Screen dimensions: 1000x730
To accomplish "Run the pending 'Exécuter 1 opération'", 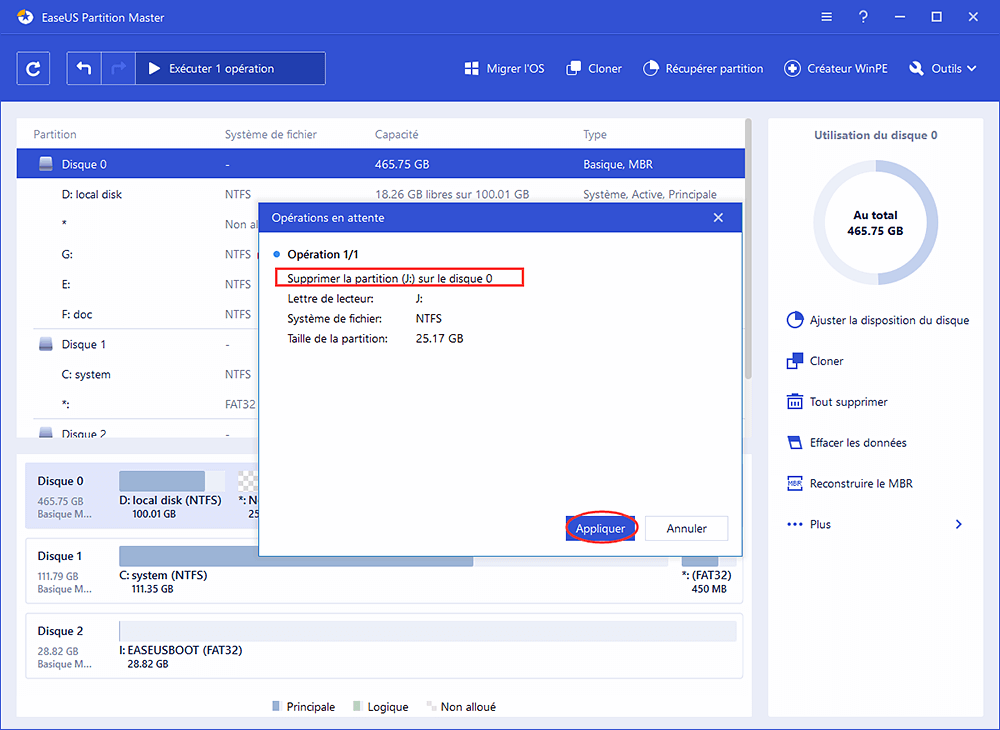I will (x=230, y=68).
